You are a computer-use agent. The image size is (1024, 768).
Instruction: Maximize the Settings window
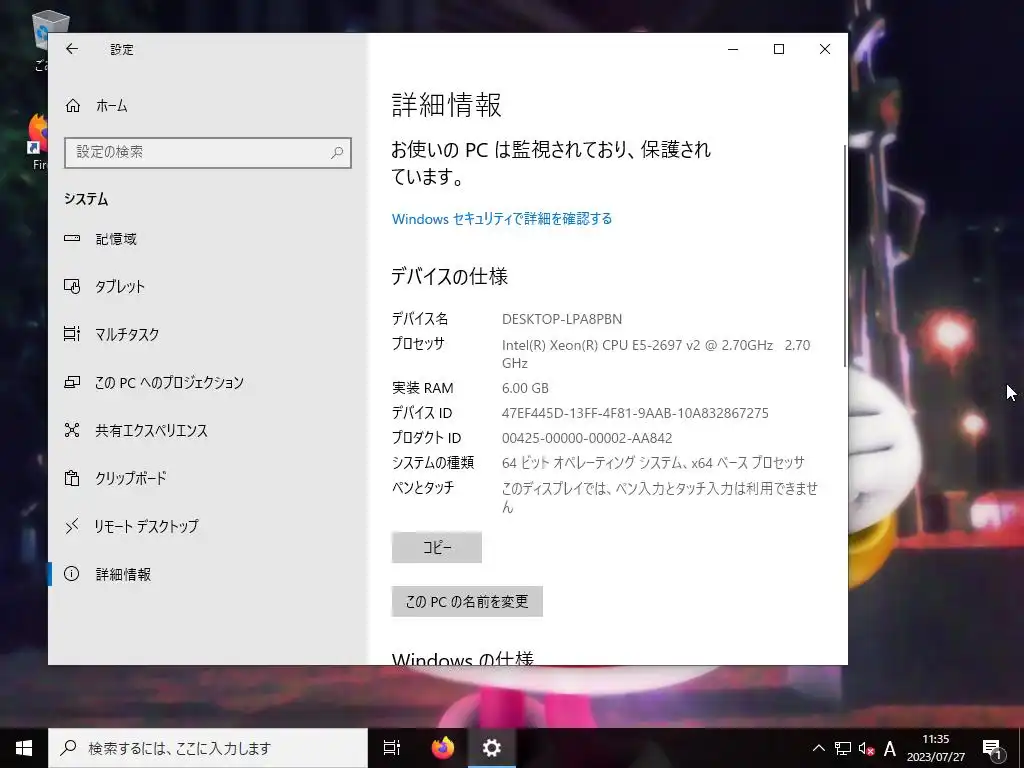(x=778, y=49)
